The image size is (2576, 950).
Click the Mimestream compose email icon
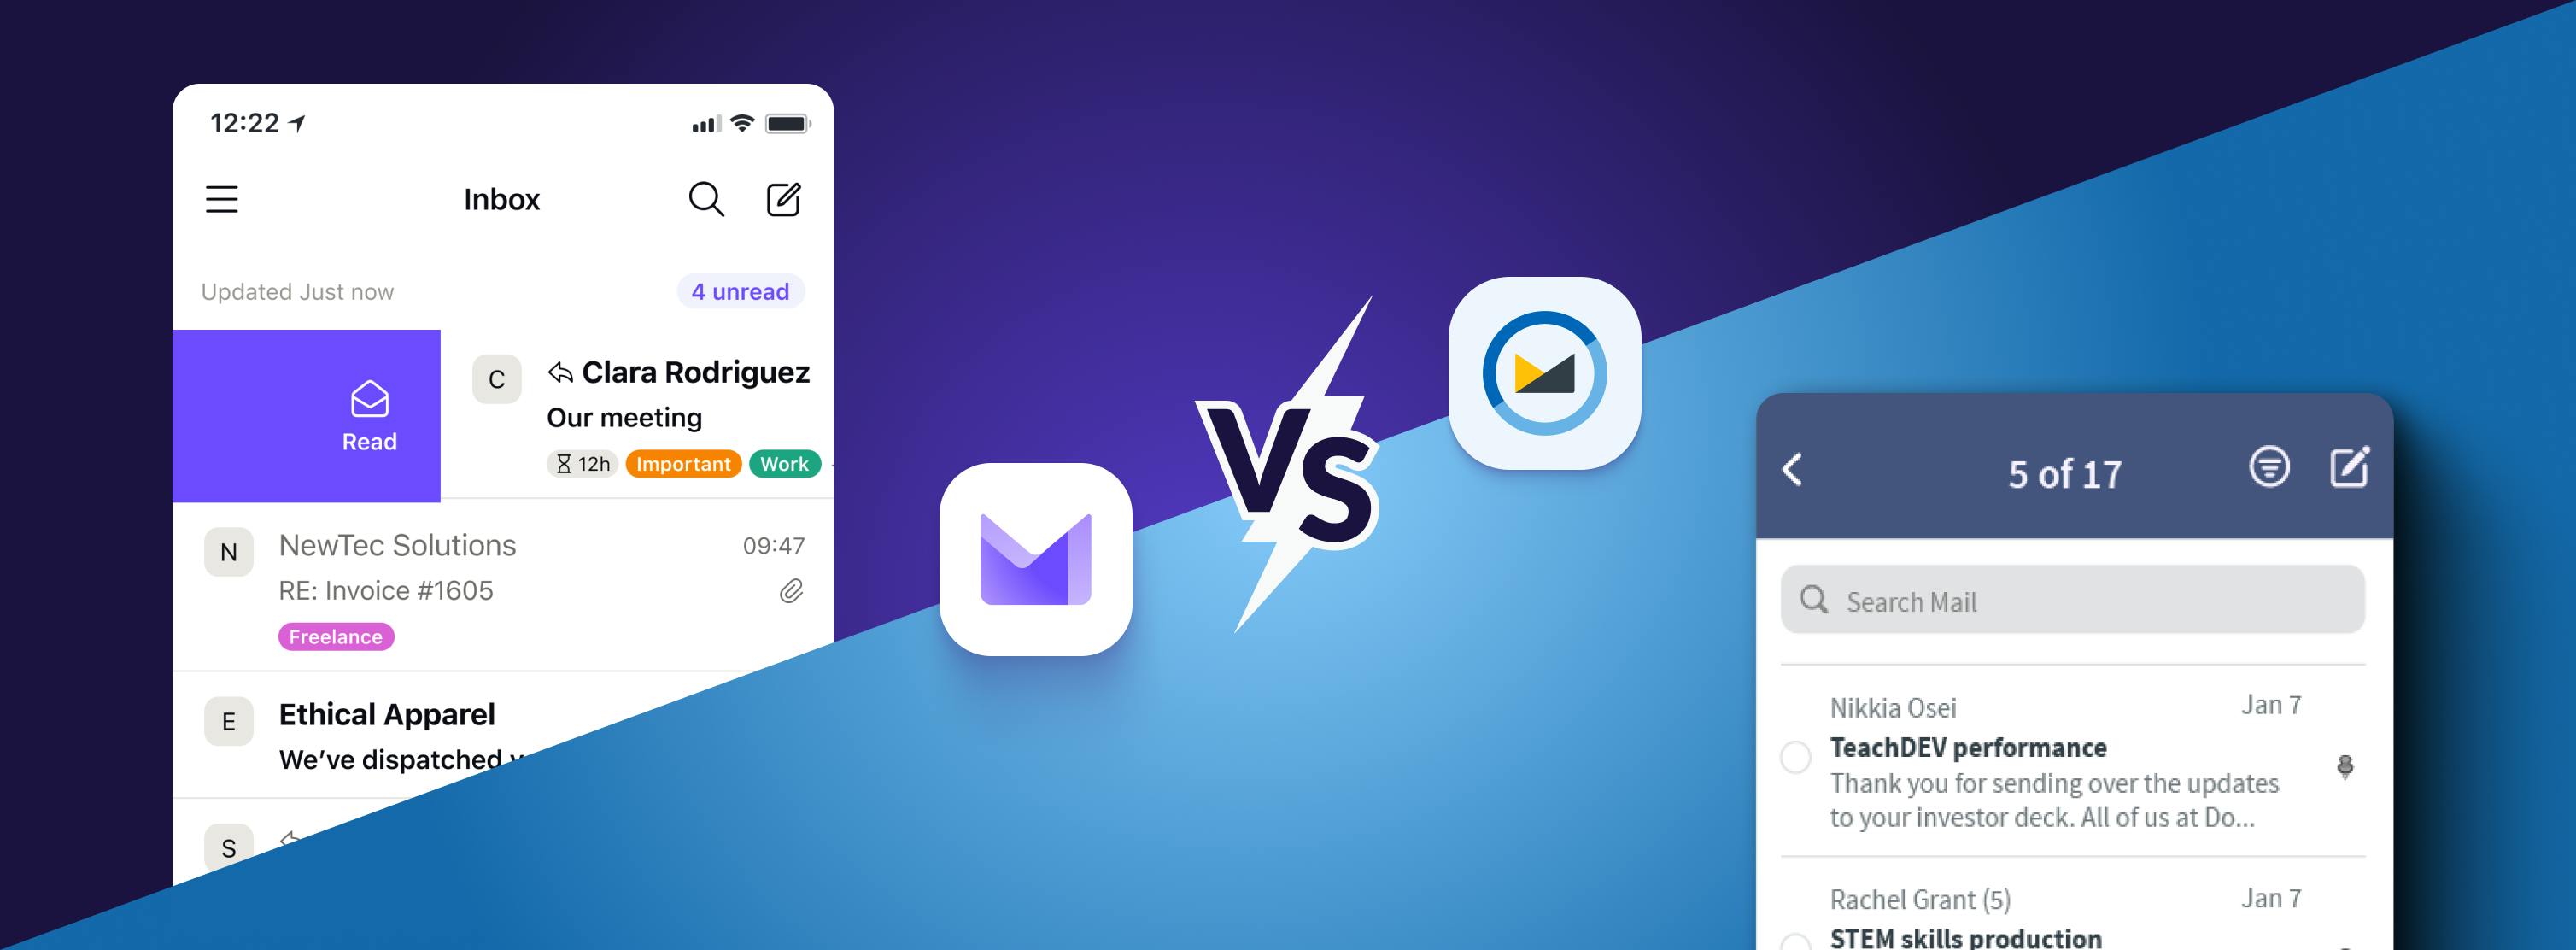tap(2352, 466)
